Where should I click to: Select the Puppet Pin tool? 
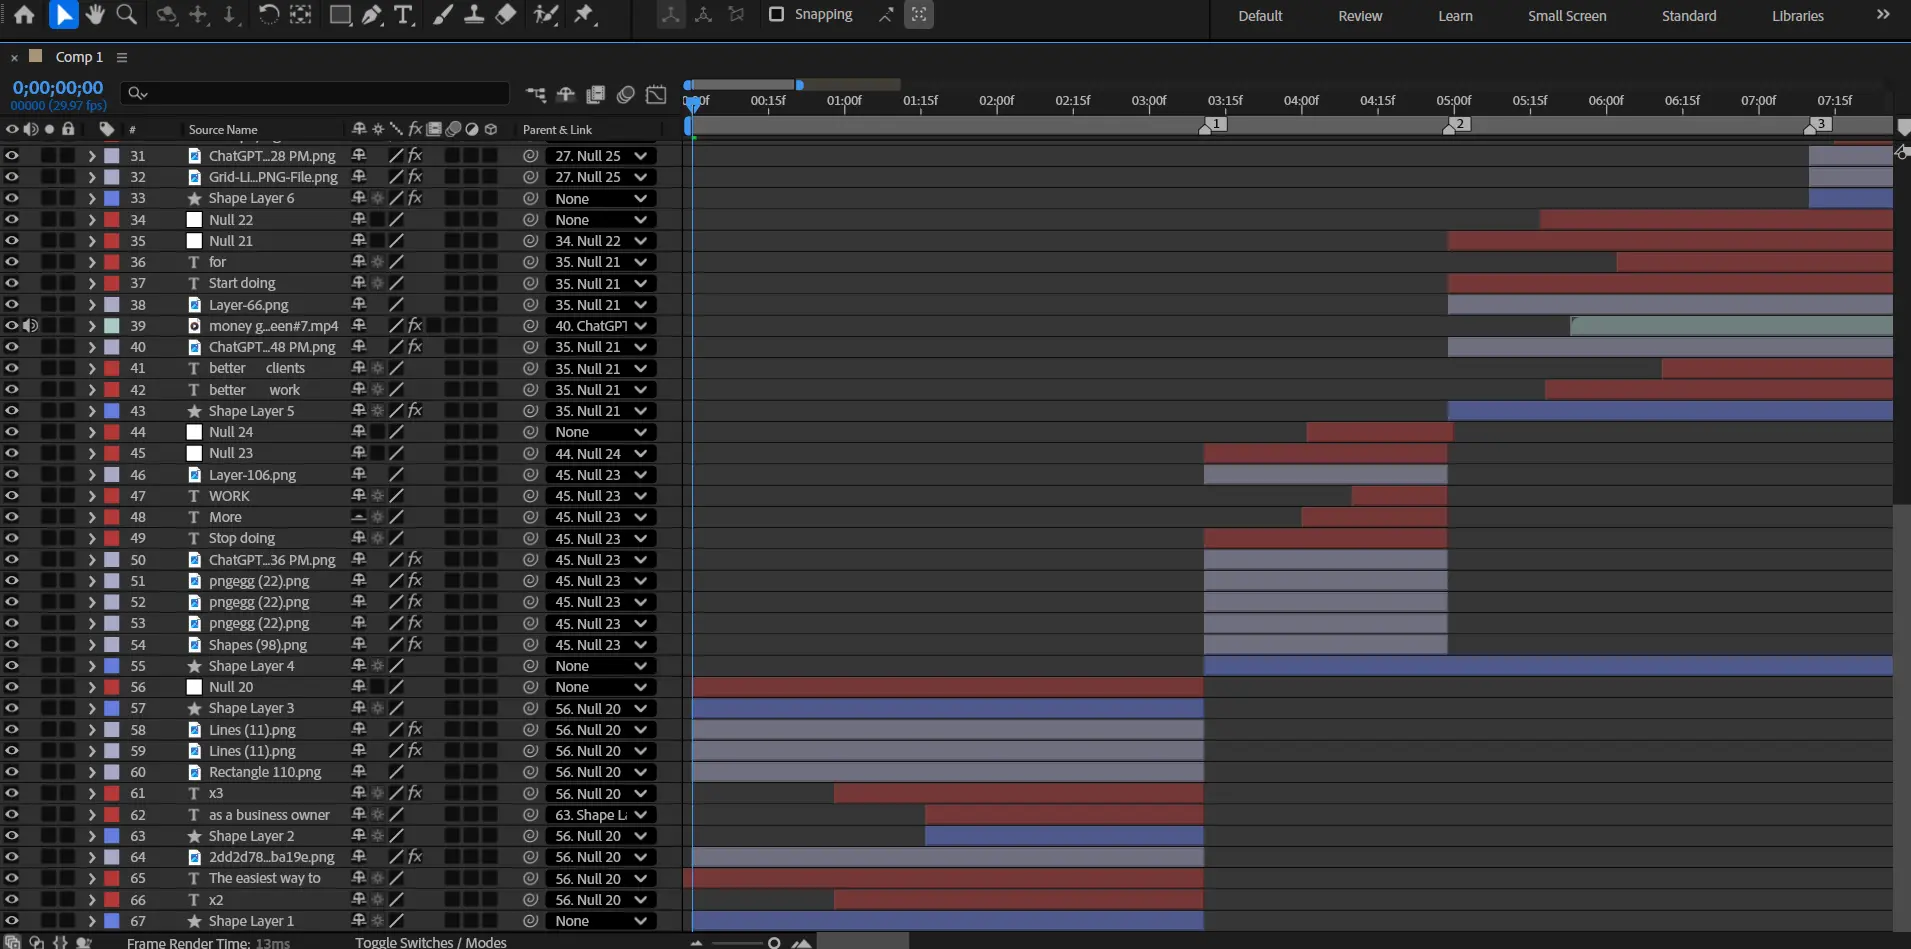pyautogui.click(x=584, y=15)
